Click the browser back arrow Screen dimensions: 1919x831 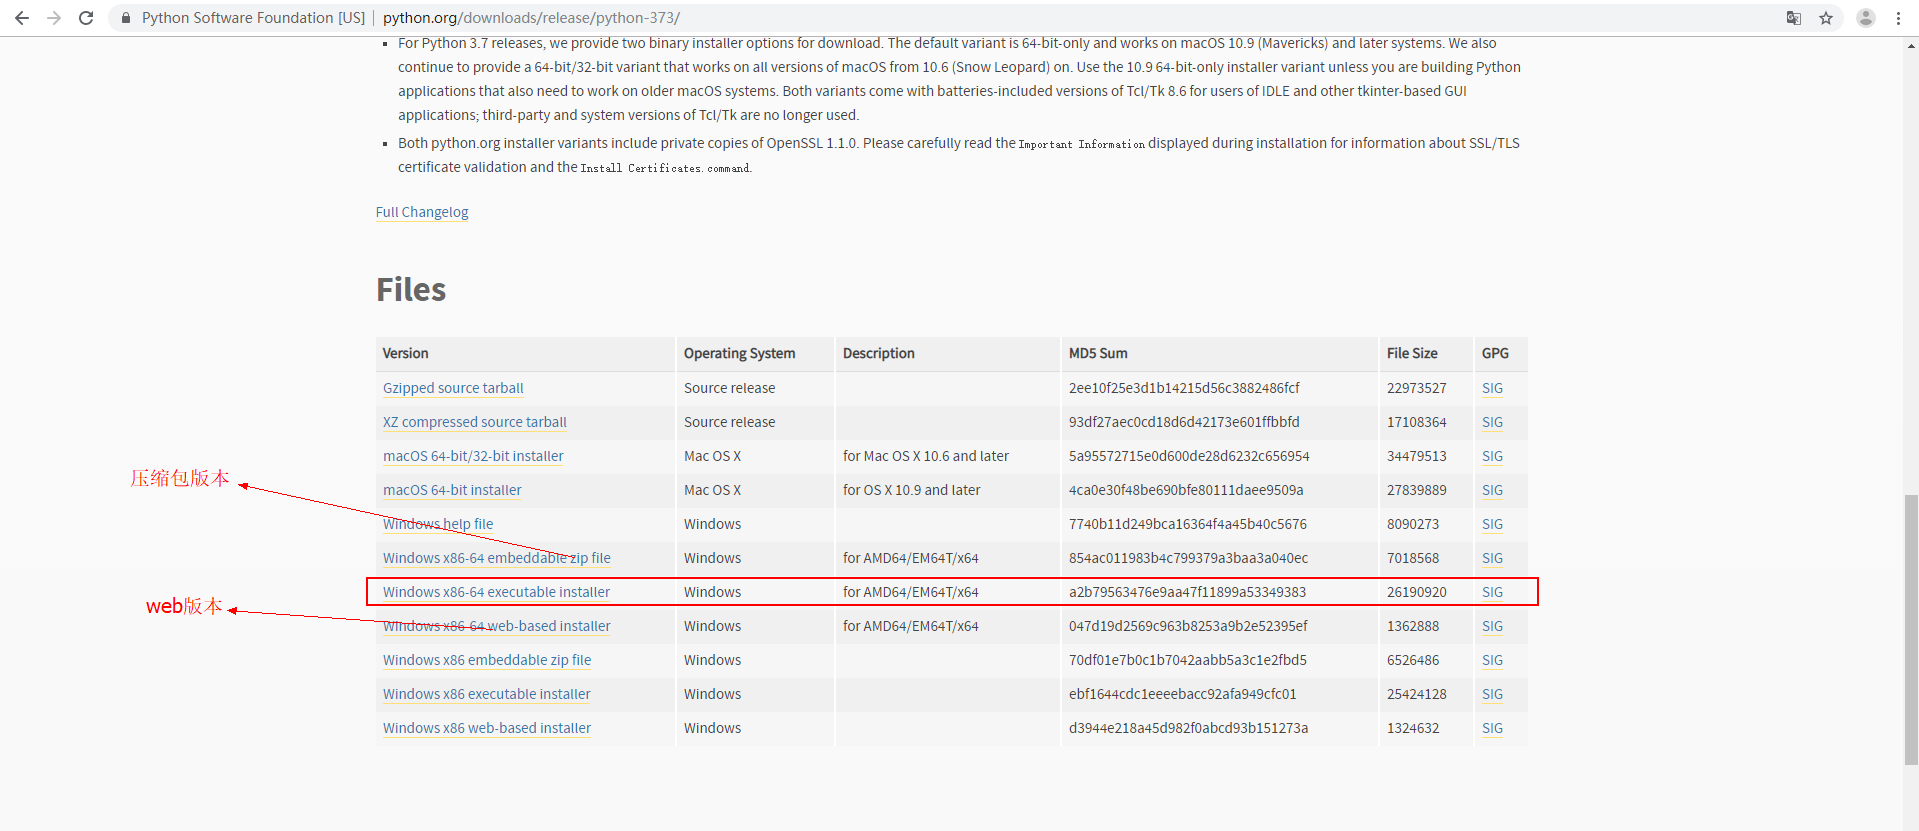tap(22, 18)
